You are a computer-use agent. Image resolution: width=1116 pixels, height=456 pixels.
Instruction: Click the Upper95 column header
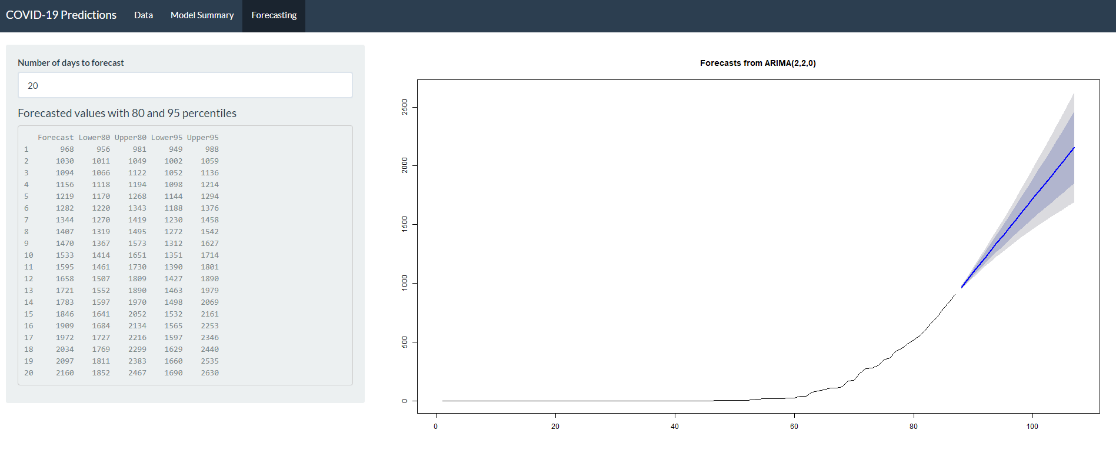tap(202, 137)
